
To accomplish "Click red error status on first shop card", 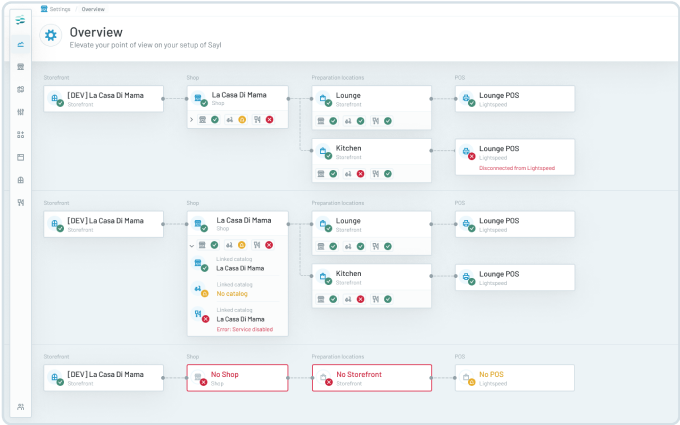I will point(270,120).
